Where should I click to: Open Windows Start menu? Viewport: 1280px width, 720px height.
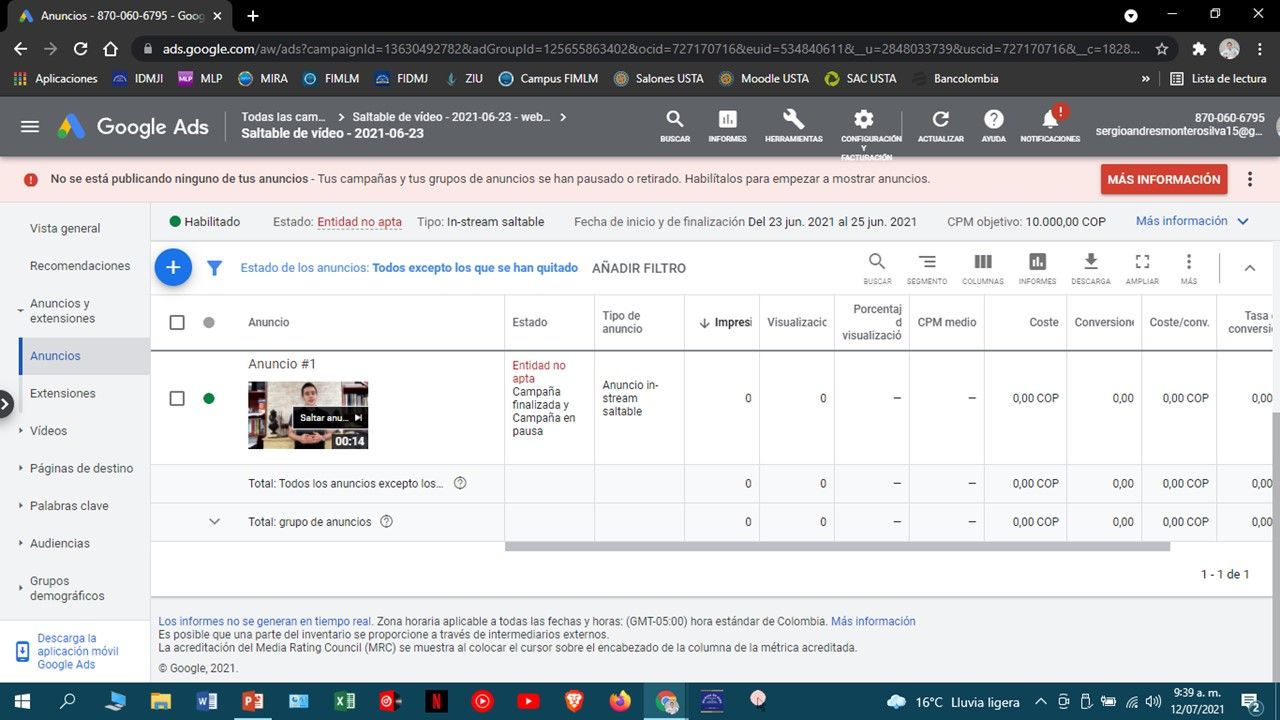pos(22,701)
